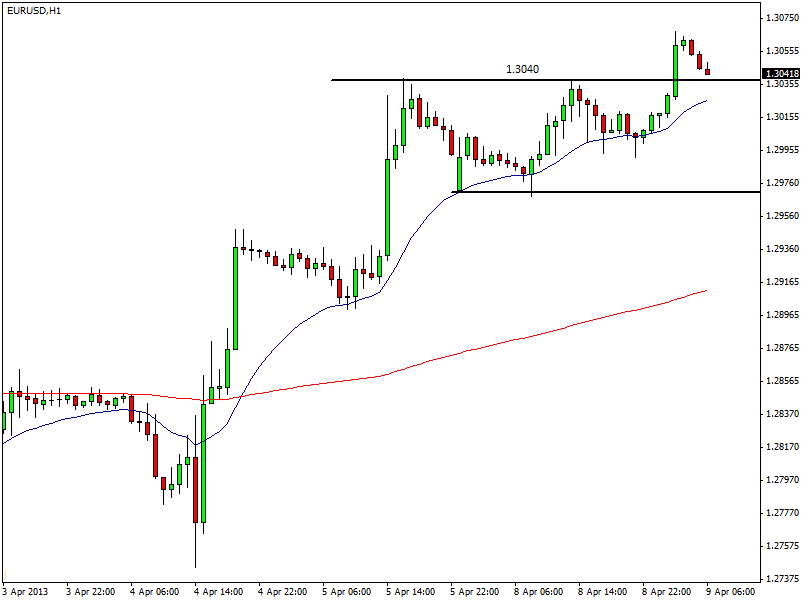This screenshot has height=600, width=801.
Task: Click the 1.28565 price axis label
Action: click(780, 381)
